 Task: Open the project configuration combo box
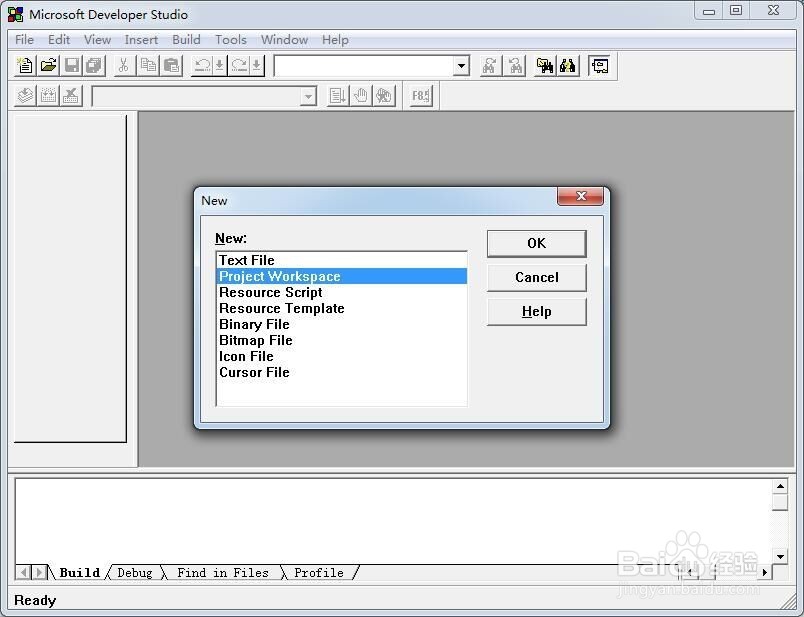204,96
